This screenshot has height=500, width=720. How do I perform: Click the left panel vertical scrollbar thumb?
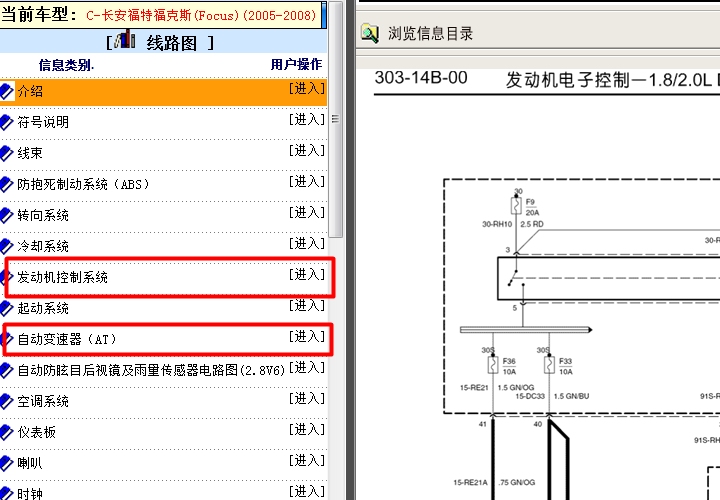(x=336, y=119)
